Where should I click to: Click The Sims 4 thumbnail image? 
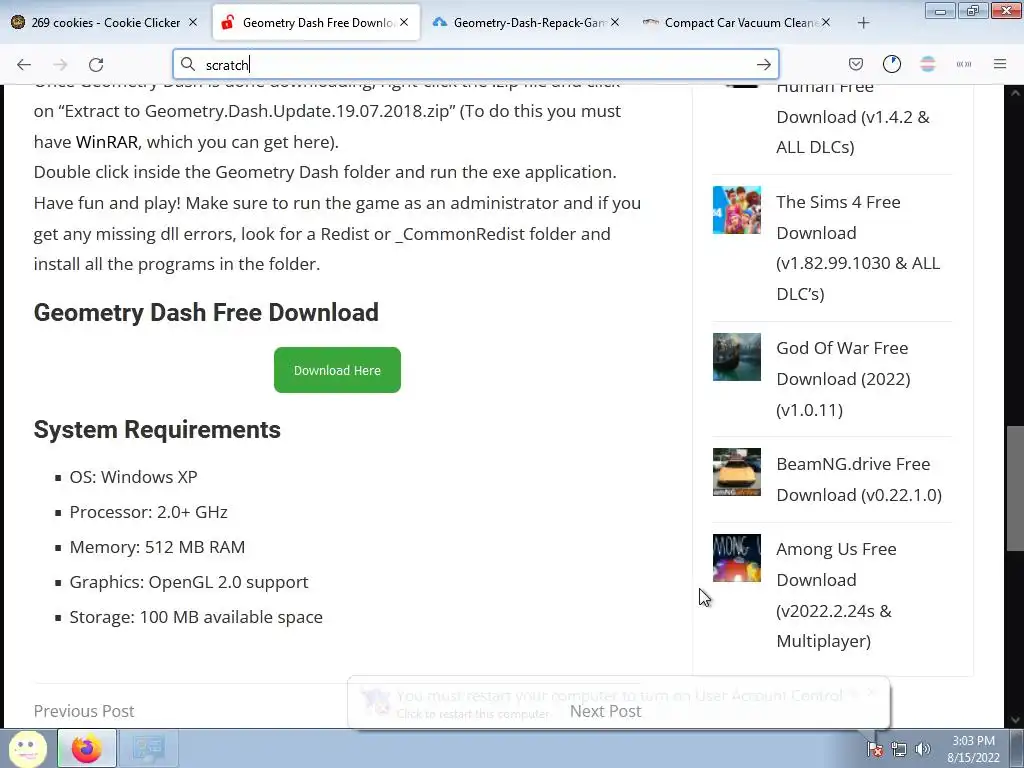pos(737,210)
